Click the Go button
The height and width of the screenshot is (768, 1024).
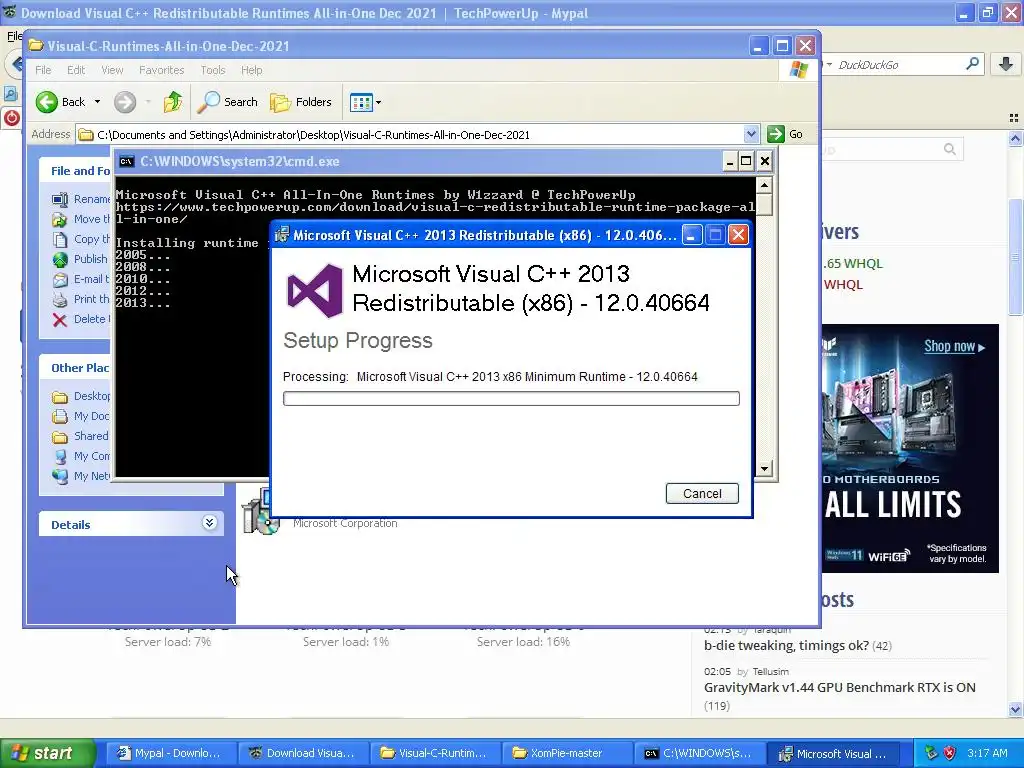[785, 135]
